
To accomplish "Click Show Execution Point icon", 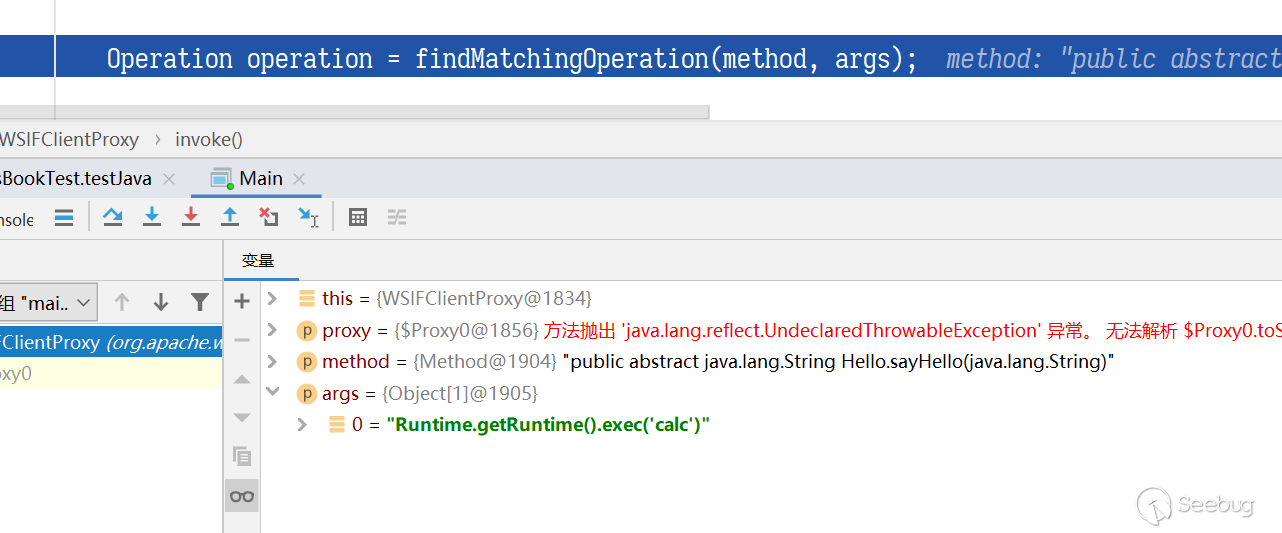I will point(64,217).
